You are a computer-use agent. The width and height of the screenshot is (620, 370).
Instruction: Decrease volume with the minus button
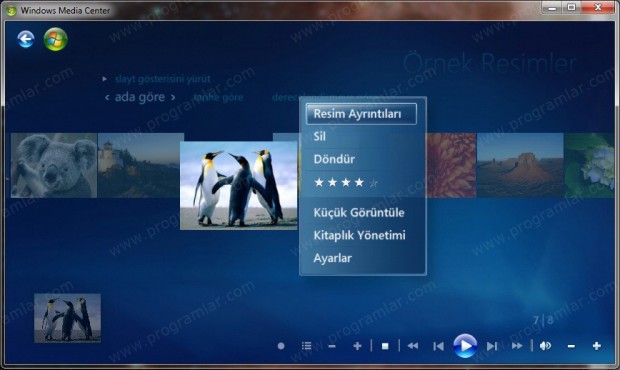coord(571,346)
